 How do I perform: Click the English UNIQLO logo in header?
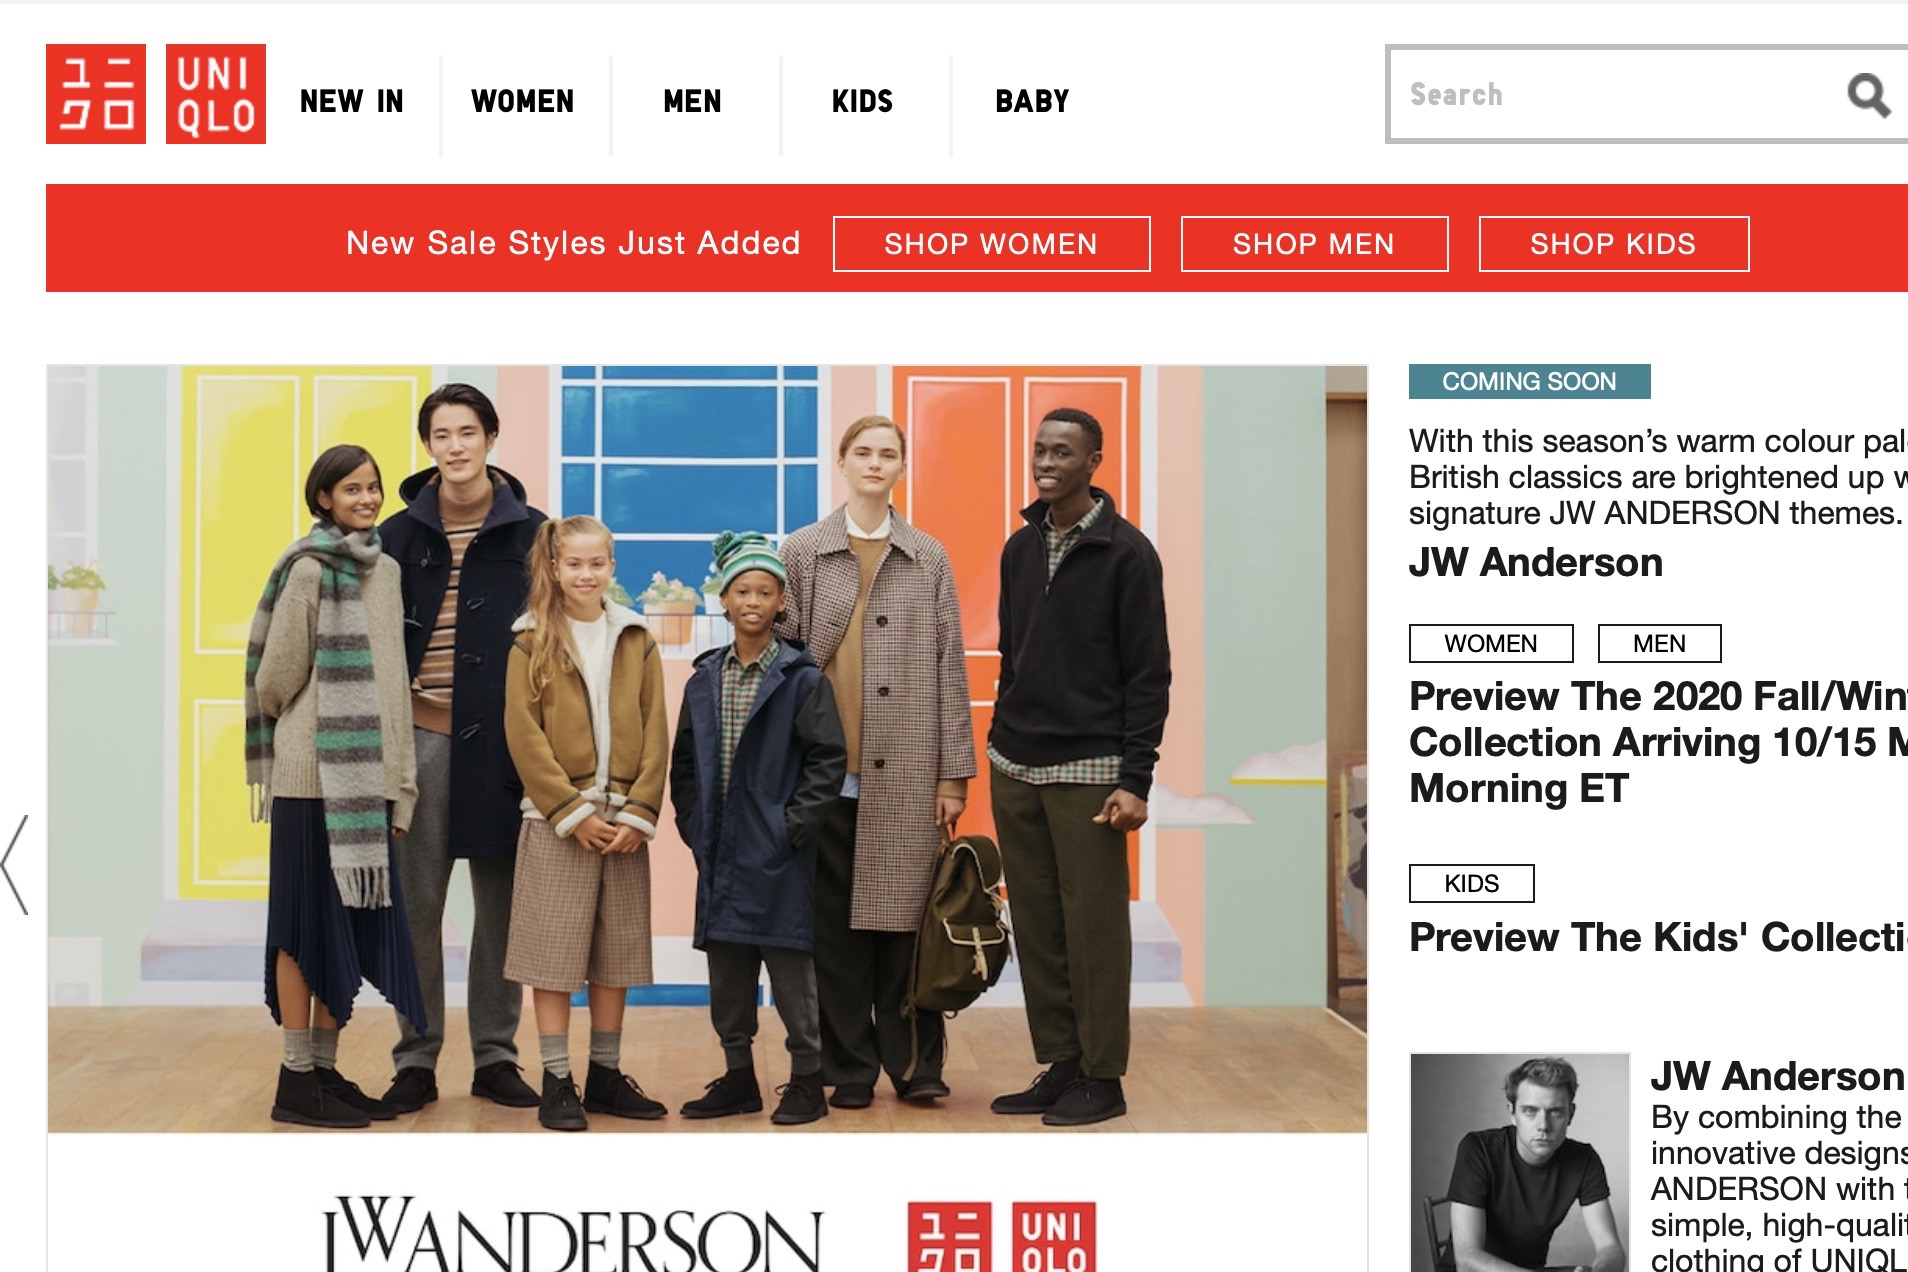216,94
